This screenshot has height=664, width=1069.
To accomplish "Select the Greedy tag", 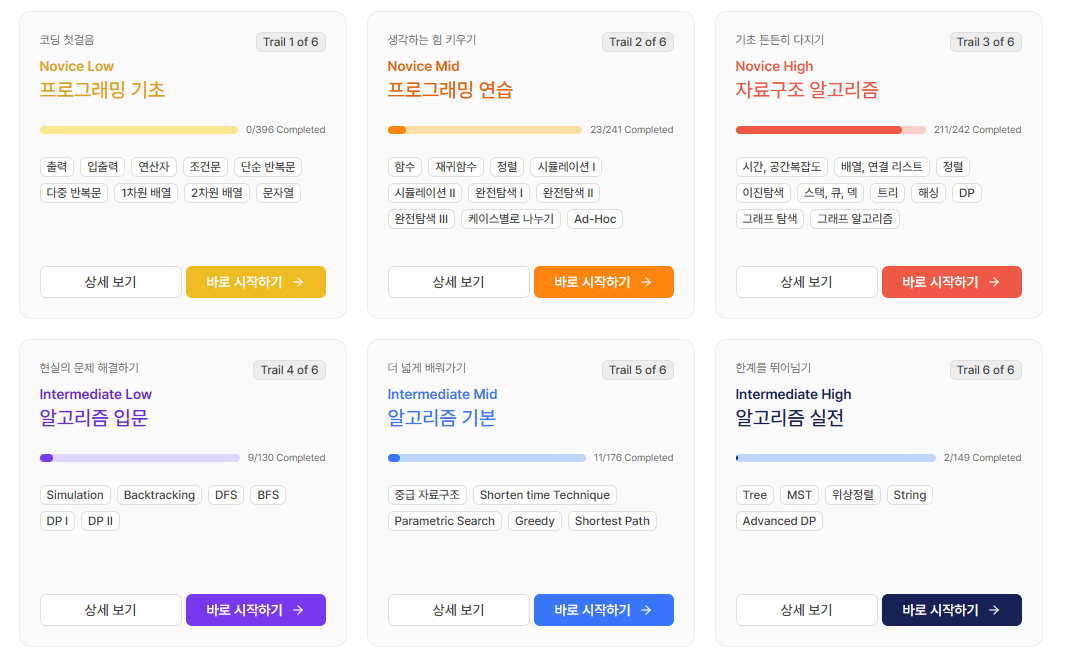I will (534, 520).
